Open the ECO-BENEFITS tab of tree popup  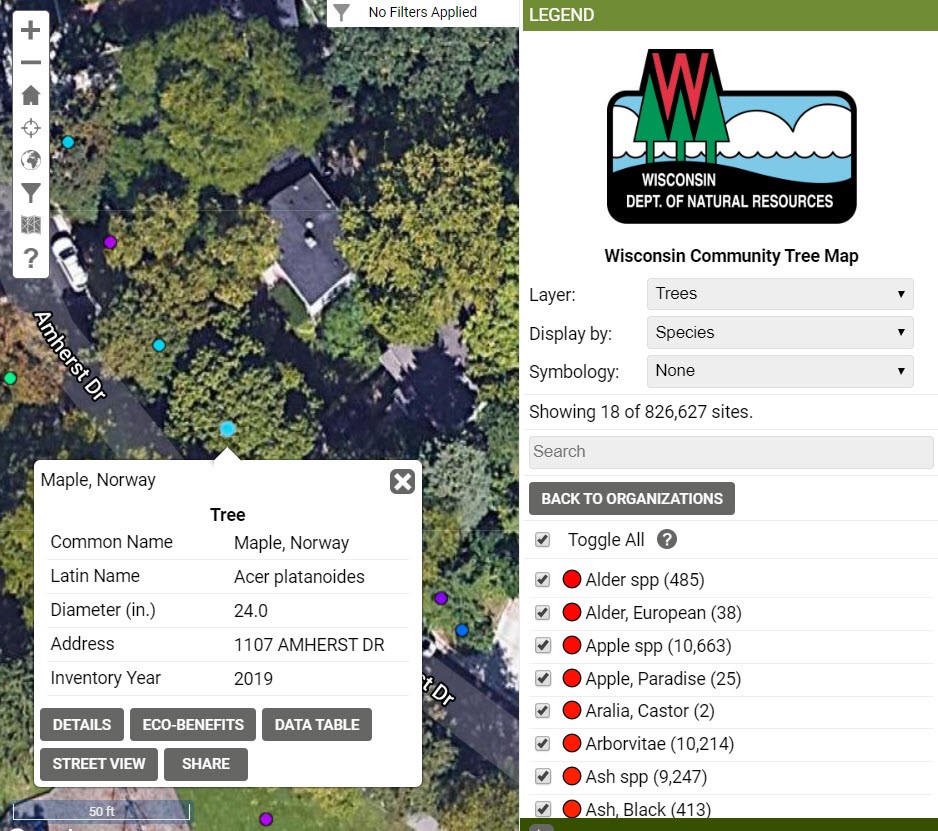point(193,725)
